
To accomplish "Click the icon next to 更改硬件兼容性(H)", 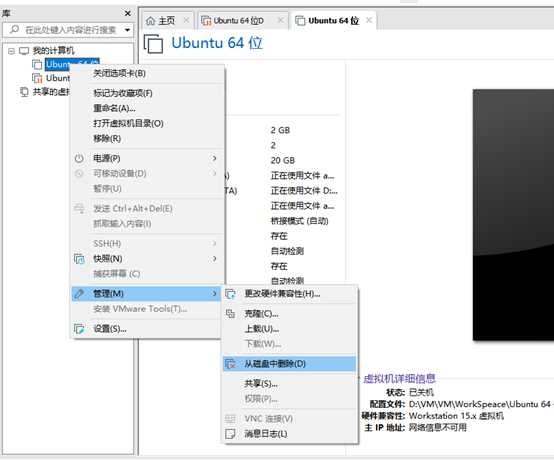I will coord(230,294).
